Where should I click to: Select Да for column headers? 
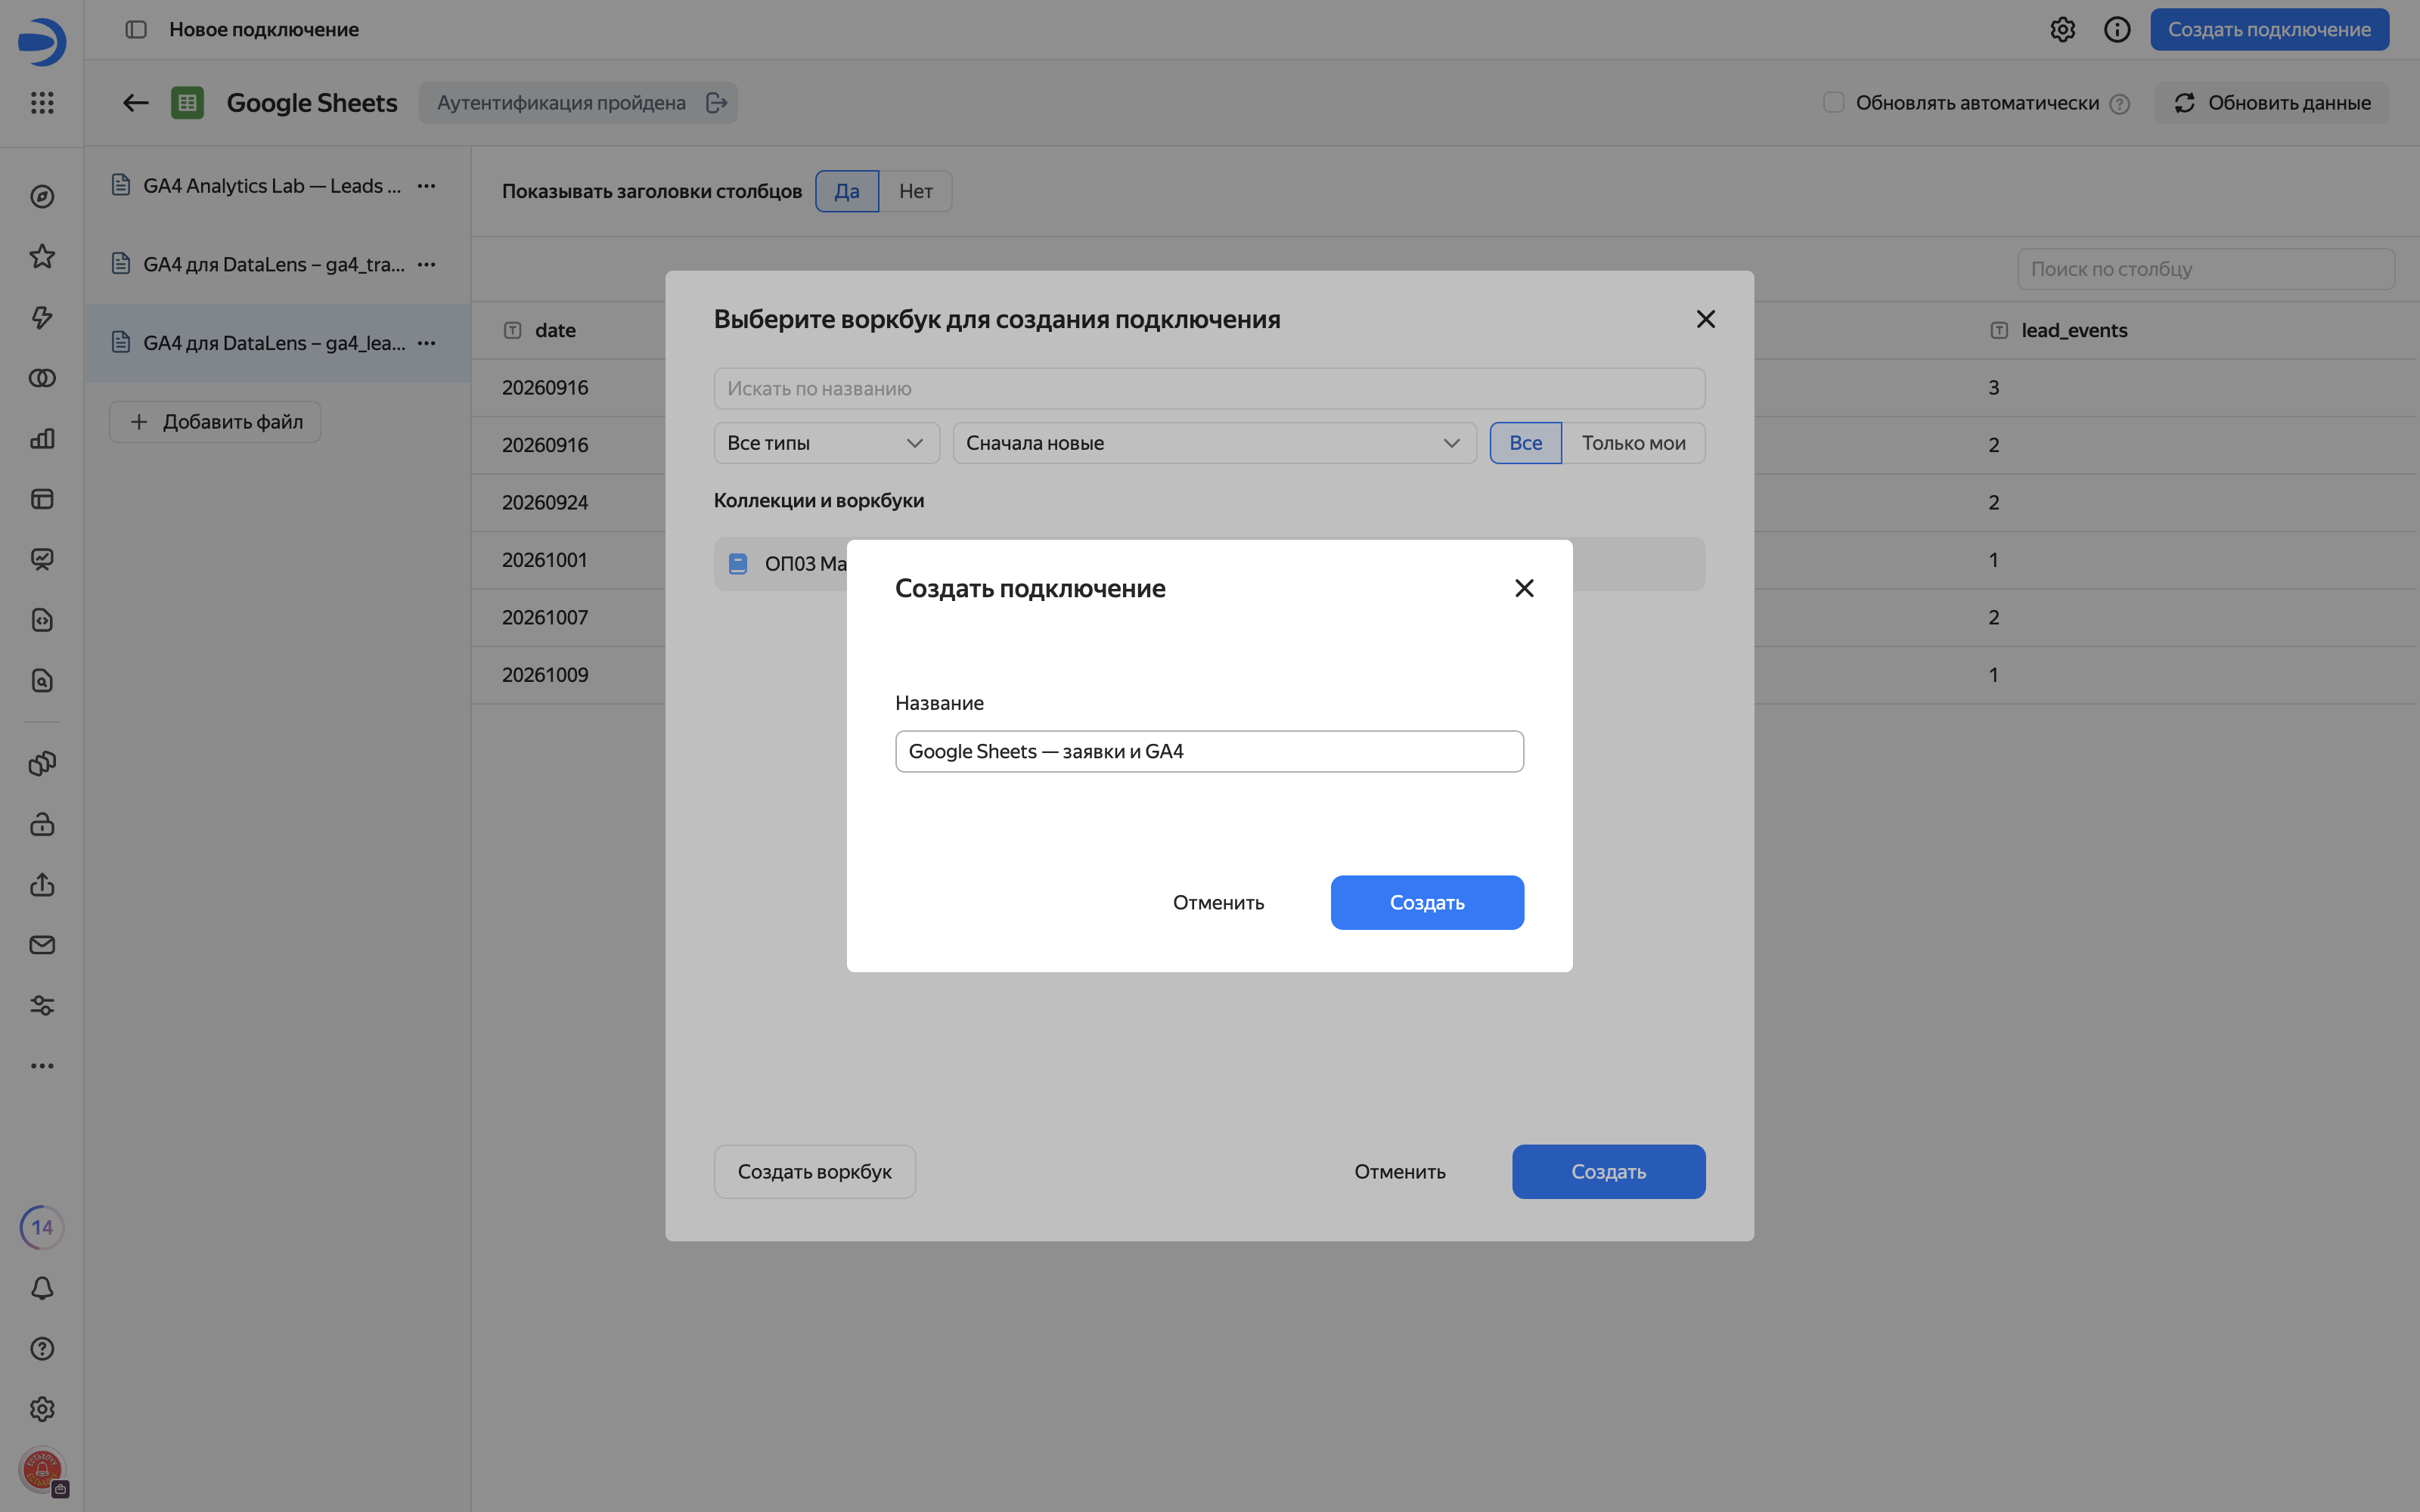click(847, 191)
